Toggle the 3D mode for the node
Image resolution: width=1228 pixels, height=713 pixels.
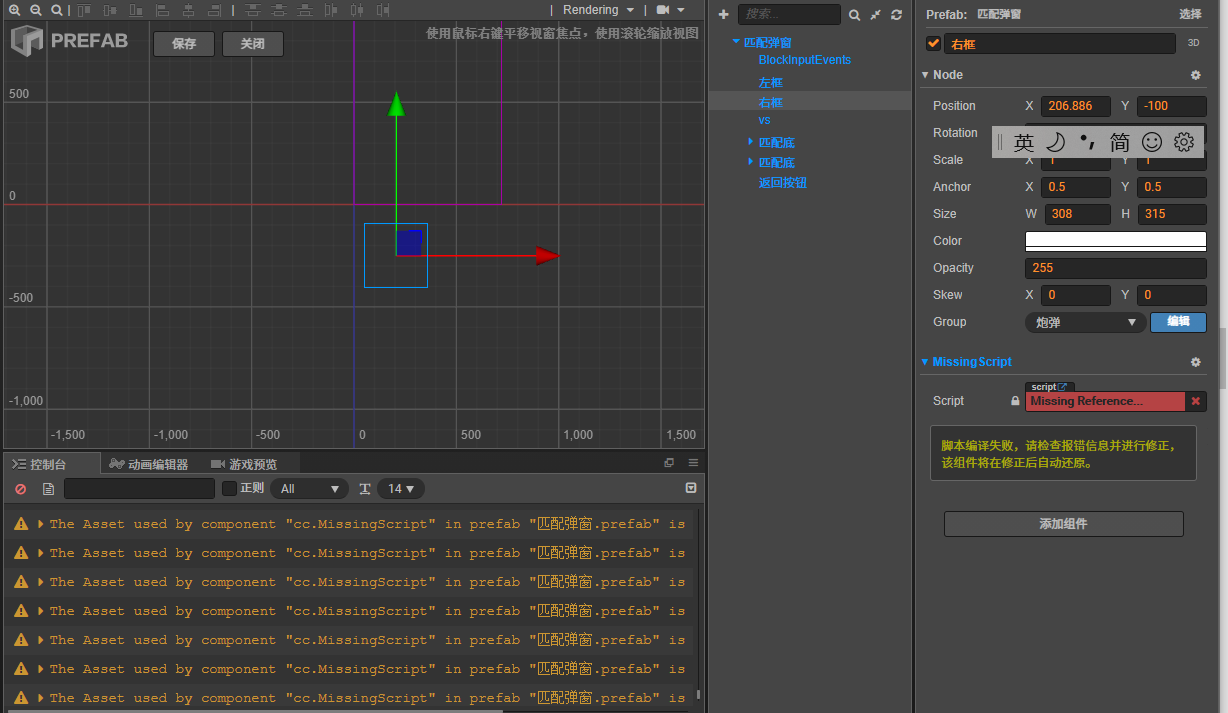(x=1193, y=44)
